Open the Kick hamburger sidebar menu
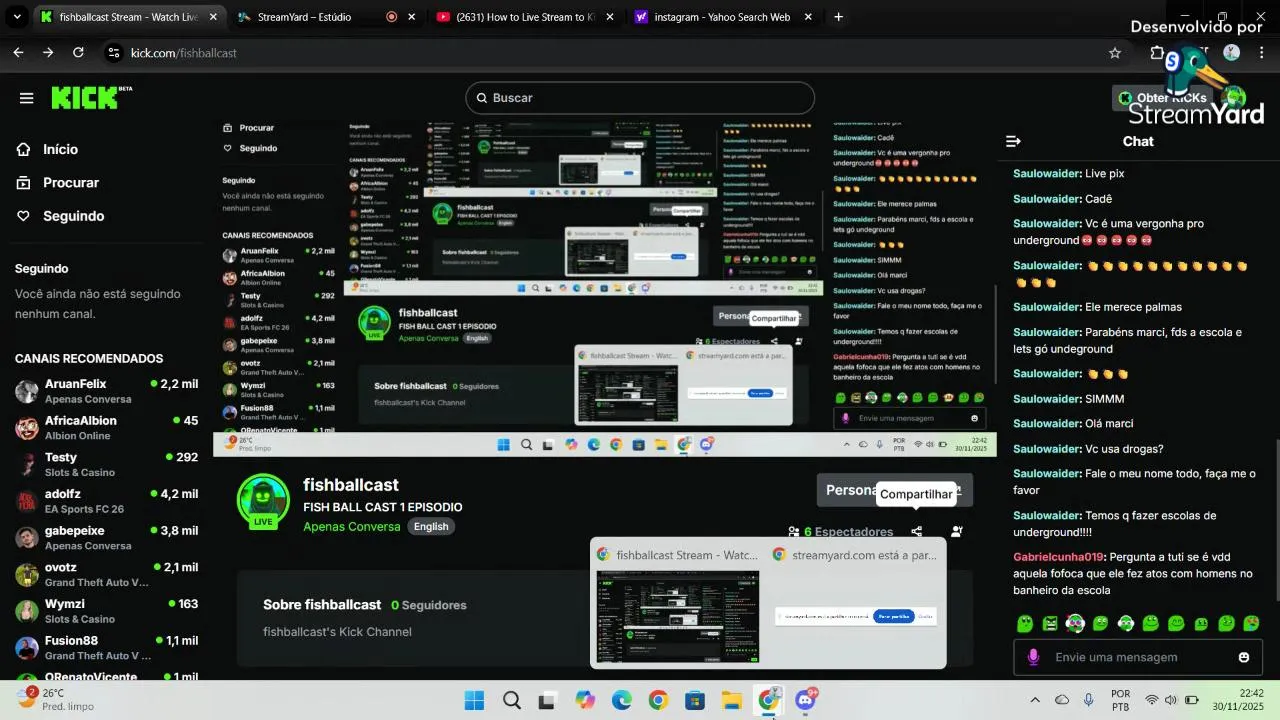 27,98
